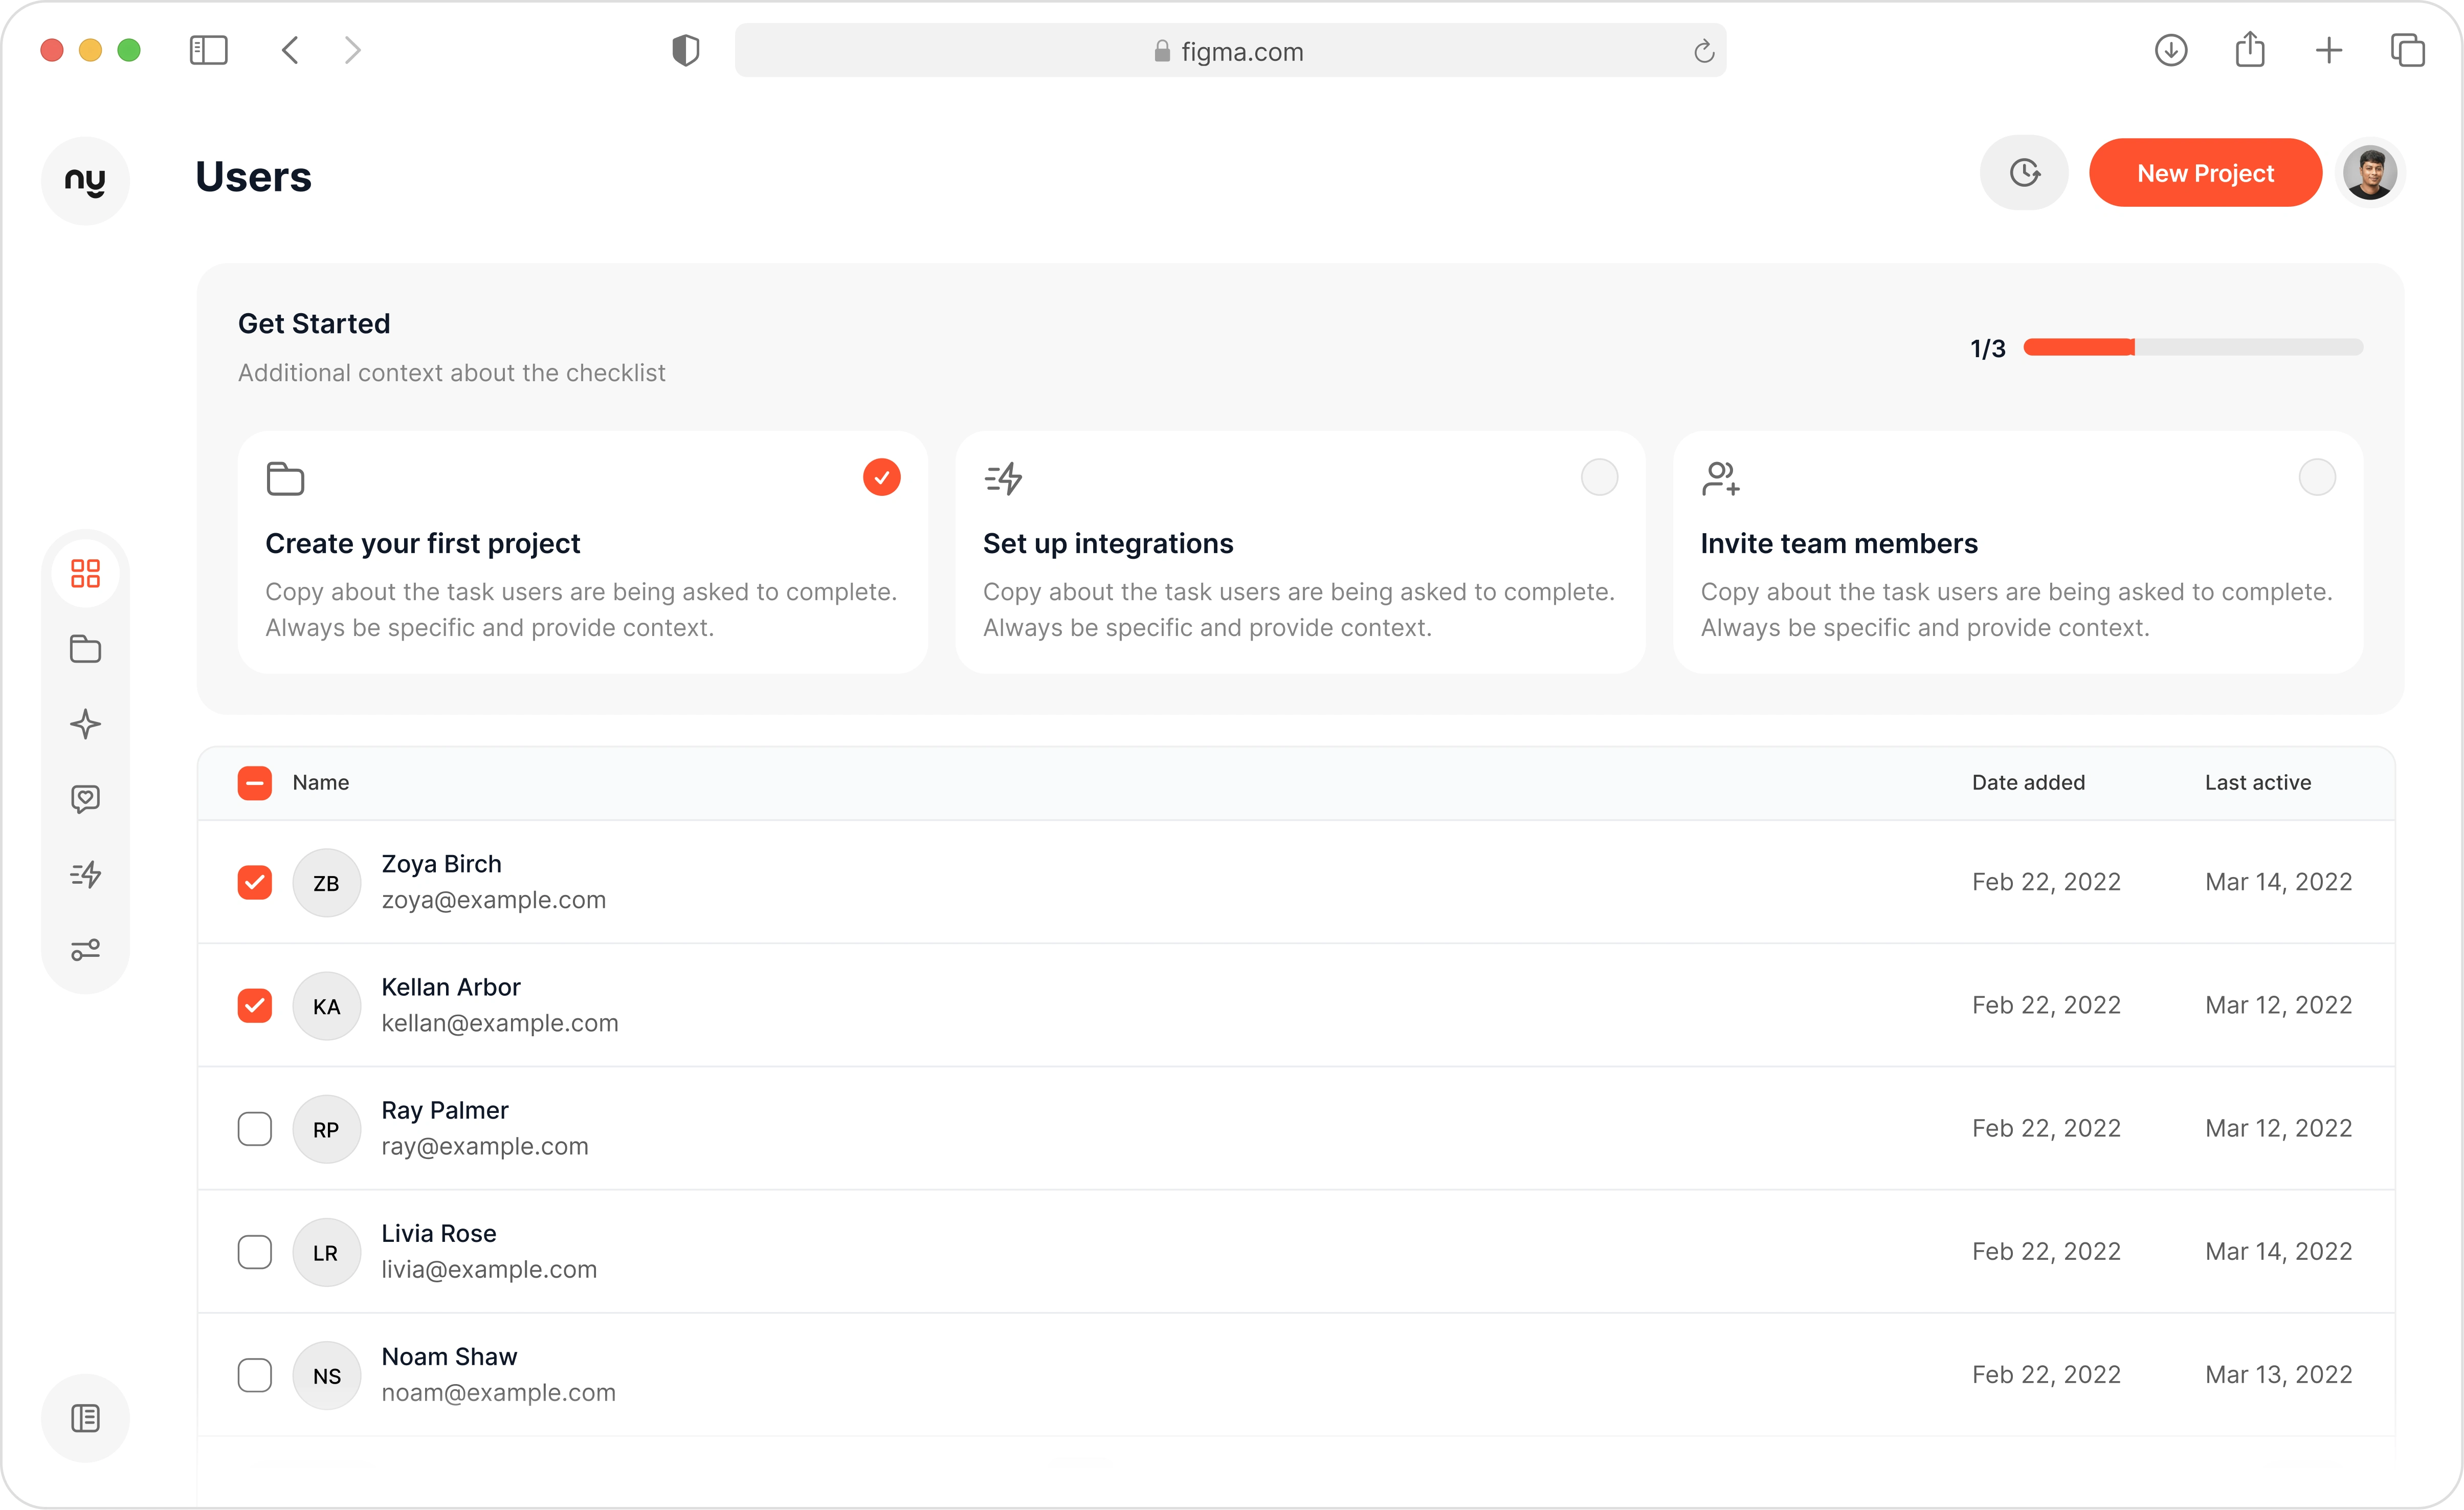Check Noam Shaw's row checkbox
Image resolution: width=2464 pixels, height=1510 pixels.
[x=254, y=1375]
